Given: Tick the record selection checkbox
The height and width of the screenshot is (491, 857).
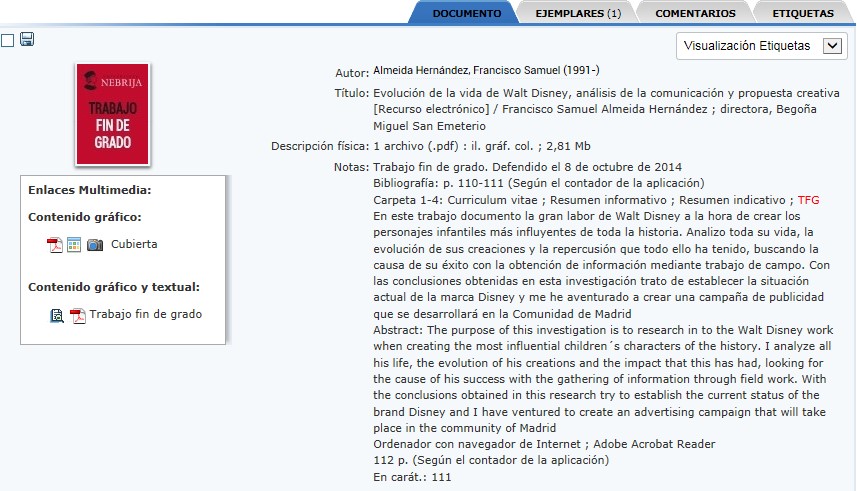Looking at the screenshot, I should coord(8,40).
